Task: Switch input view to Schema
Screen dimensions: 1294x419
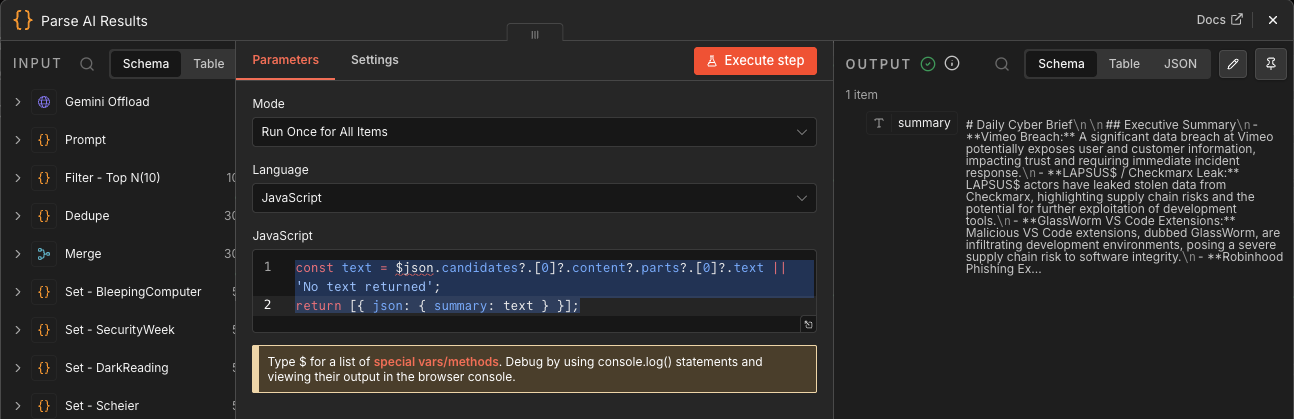Action: click(146, 64)
